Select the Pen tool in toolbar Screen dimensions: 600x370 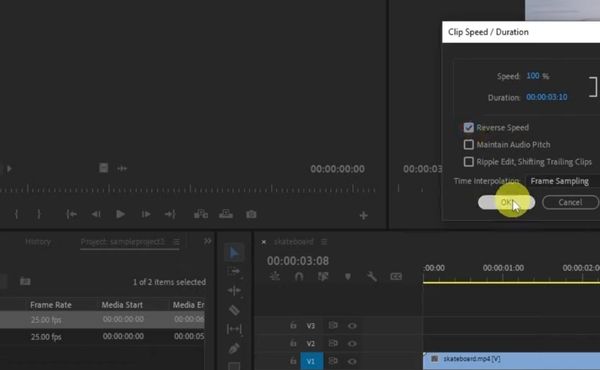[x=234, y=349]
